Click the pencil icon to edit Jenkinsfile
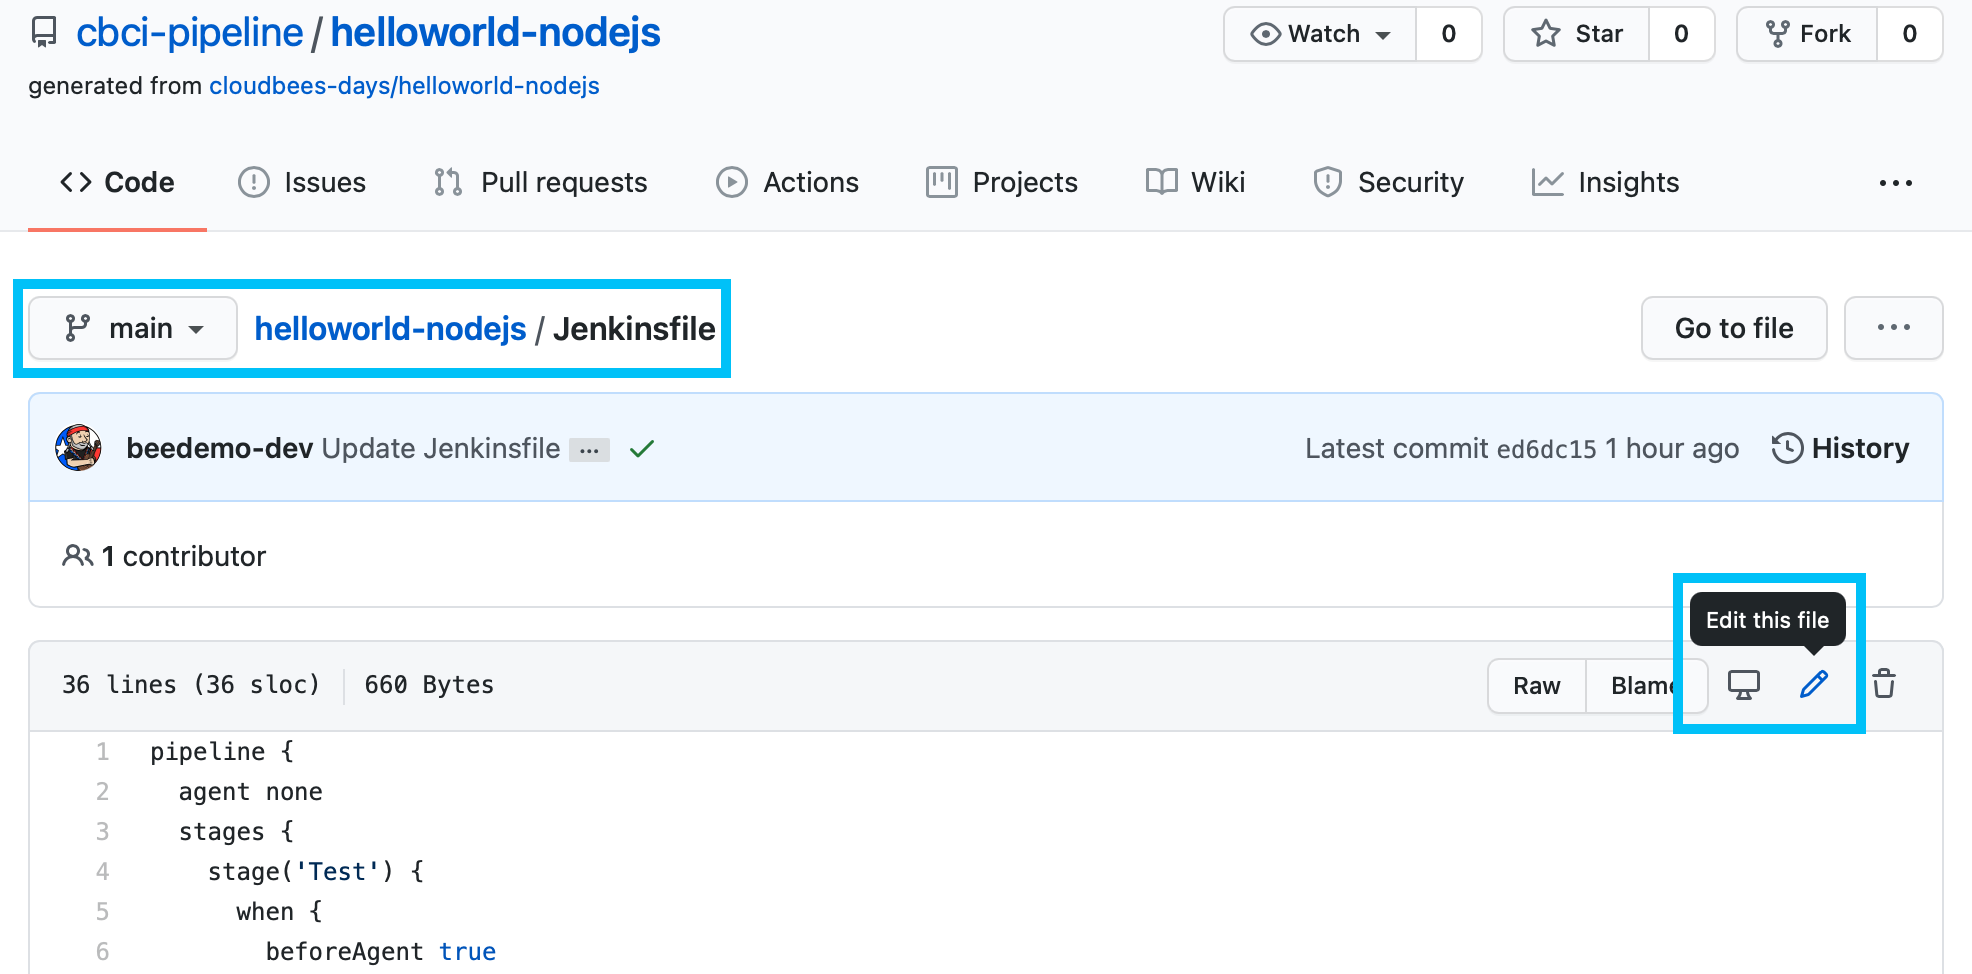This screenshot has width=1972, height=974. pyautogui.click(x=1813, y=685)
